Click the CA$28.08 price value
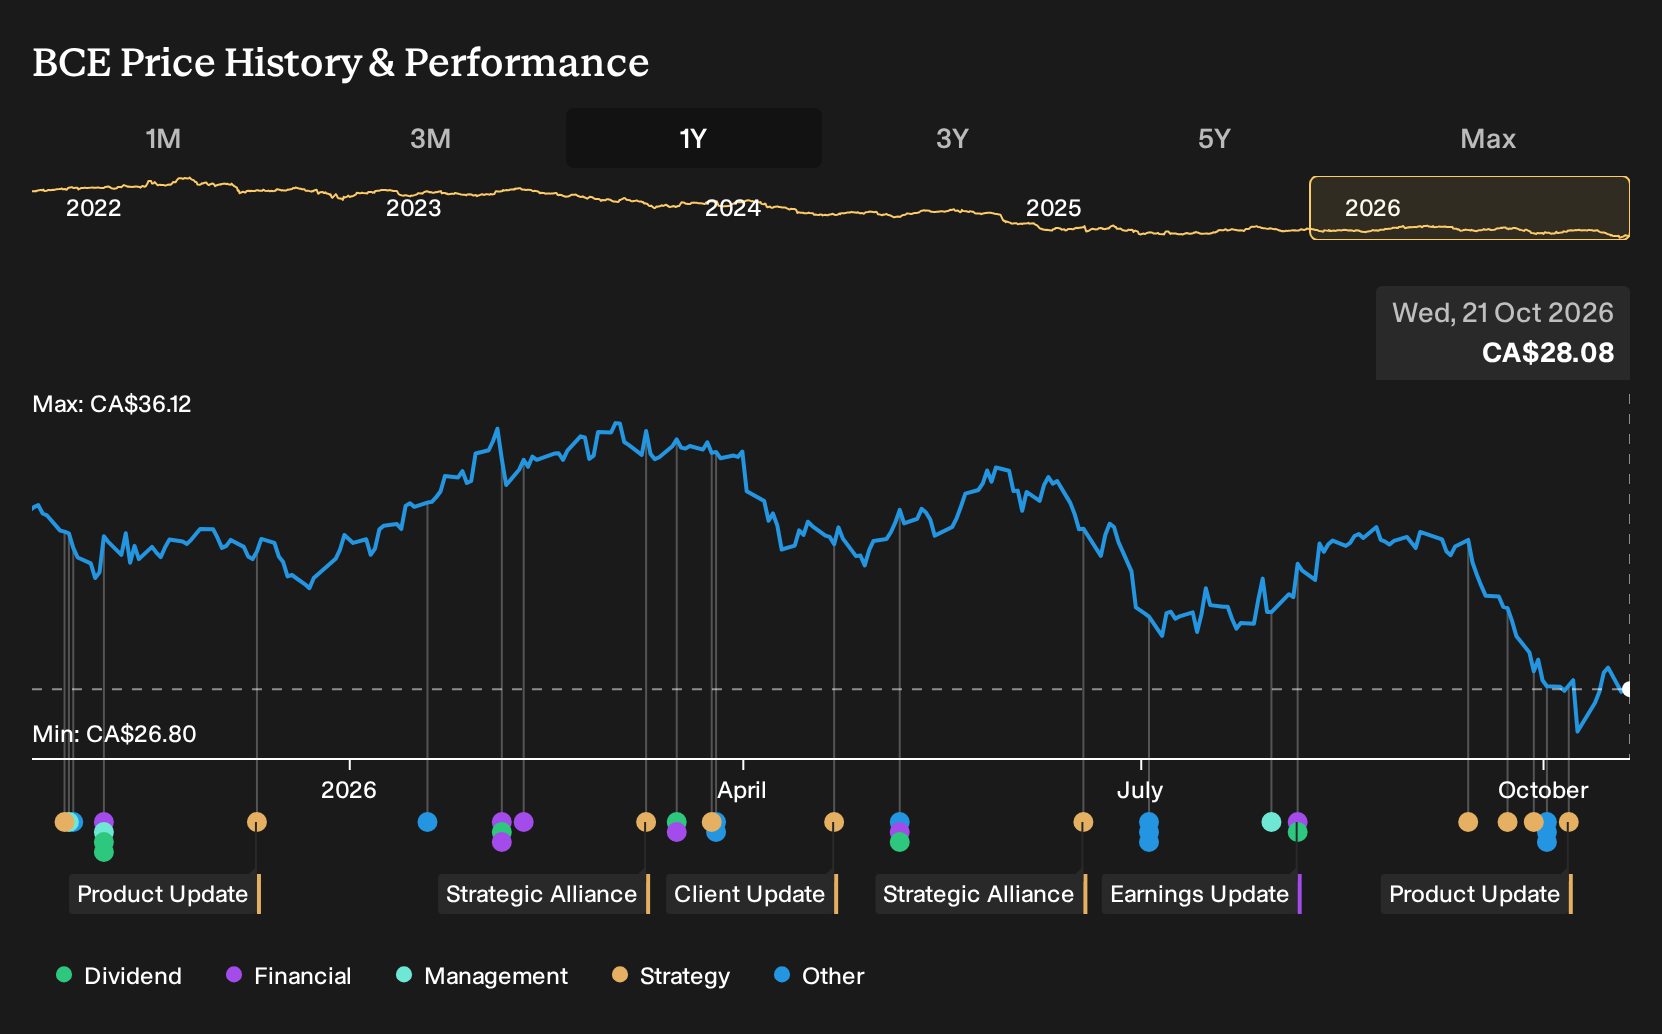Viewport: 1662px width, 1034px height. click(x=1547, y=353)
